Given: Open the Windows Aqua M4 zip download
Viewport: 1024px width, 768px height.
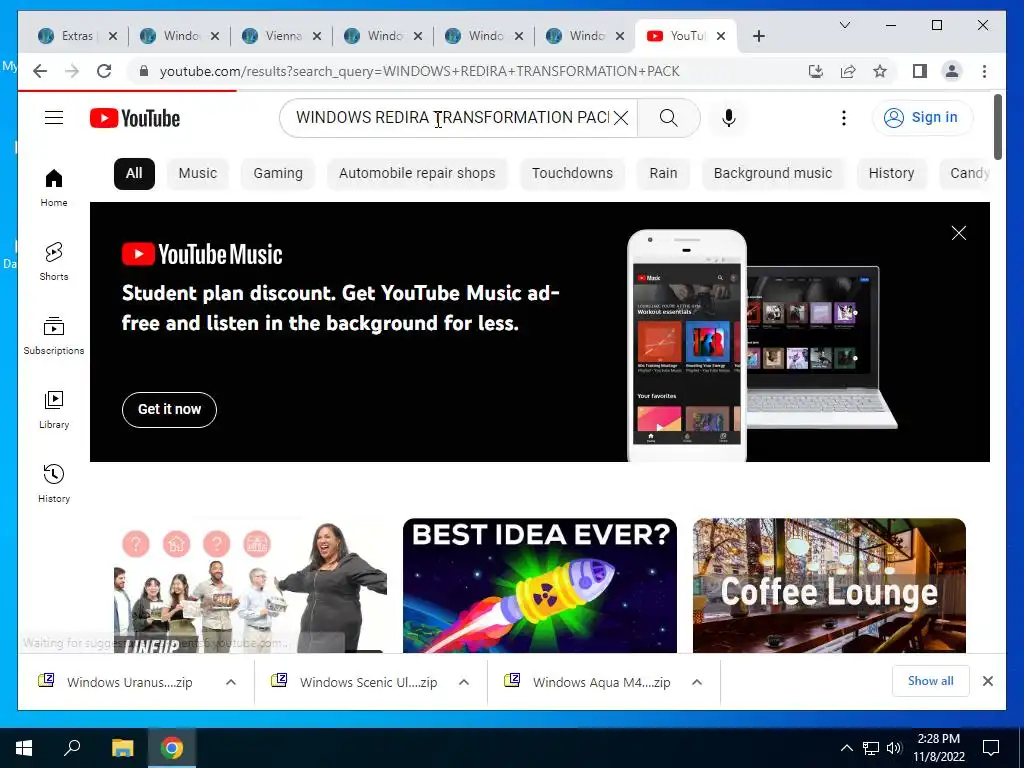Looking at the screenshot, I should click(x=601, y=682).
